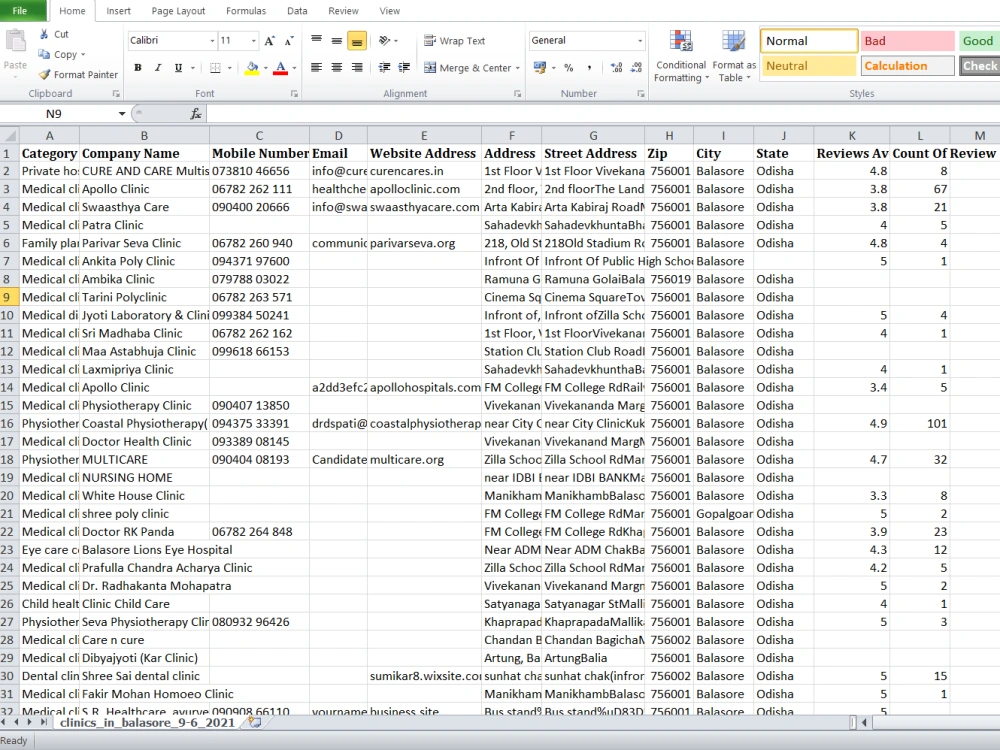Viewport: 1000px width, 750px height.
Task: Select column A header
Action: click(49, 135)
